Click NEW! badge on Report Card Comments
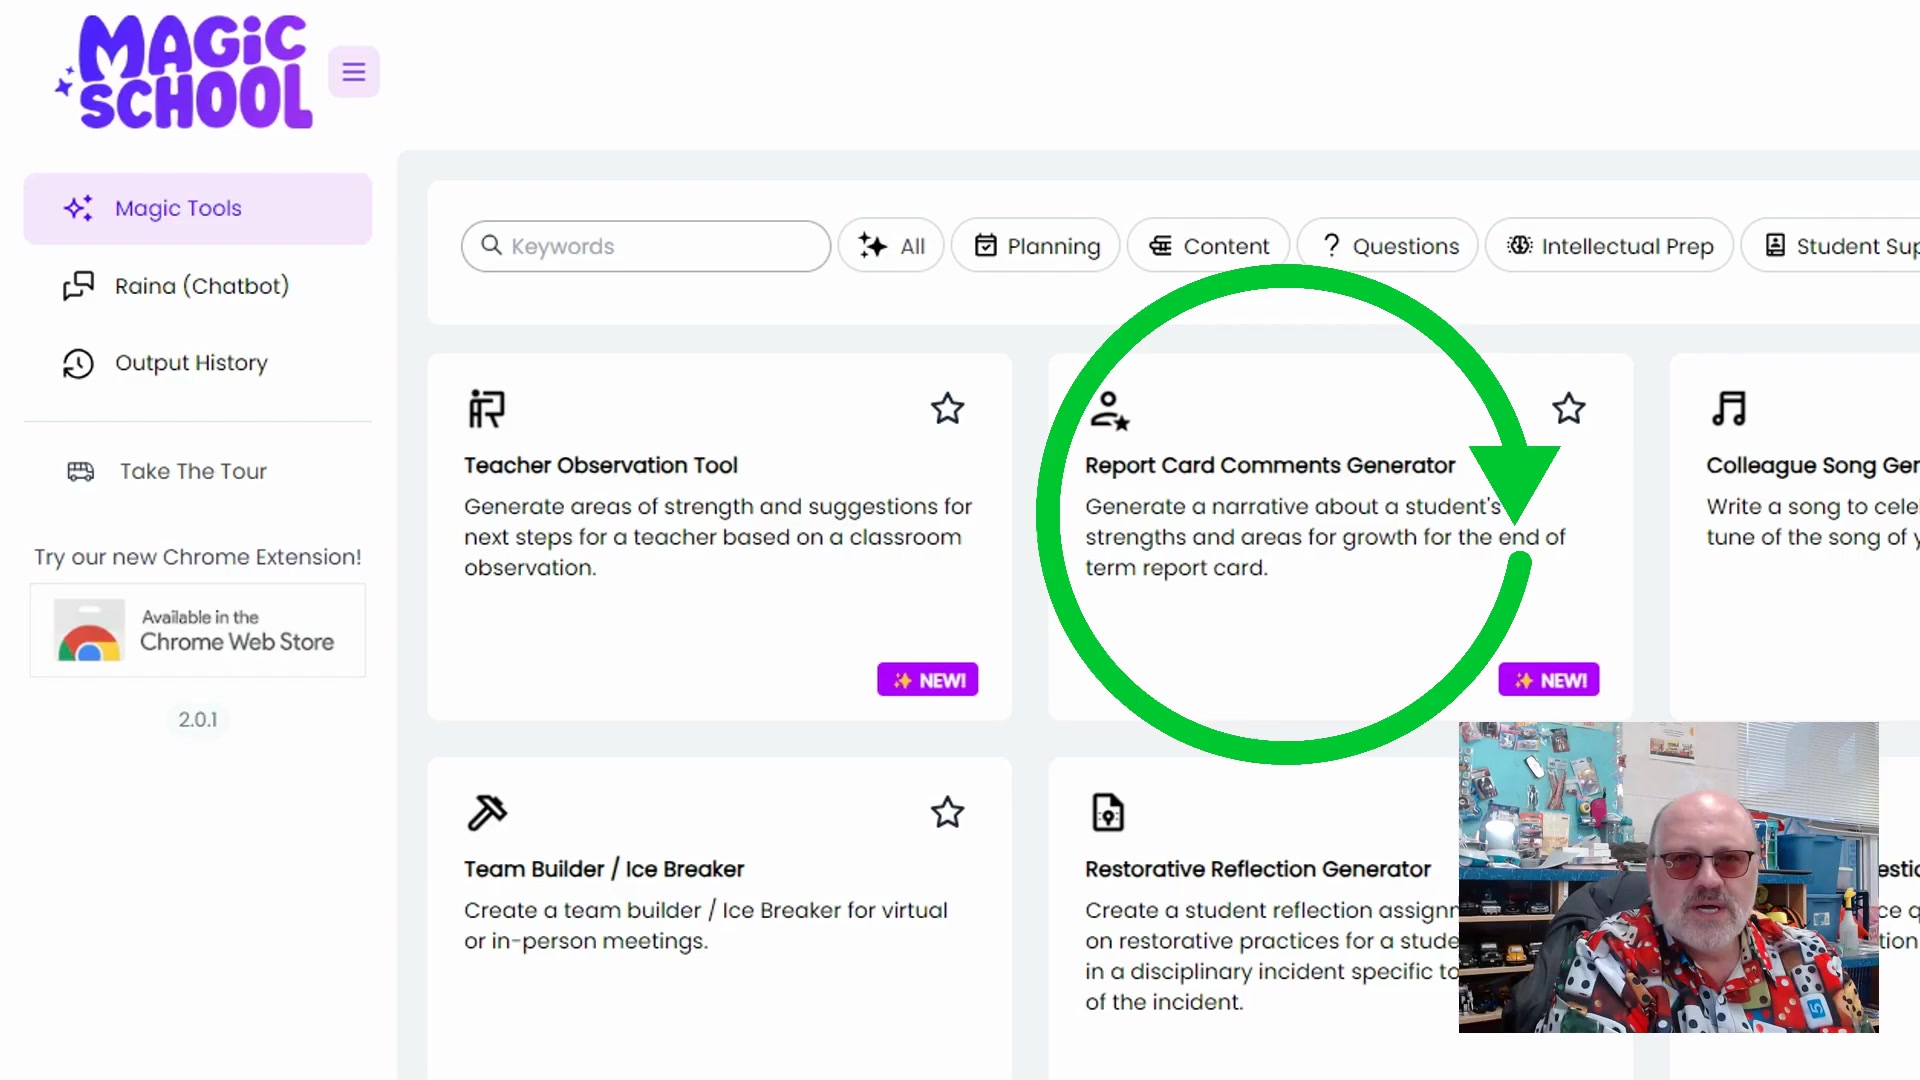Image resolution: width=1920 pixels, height=1080 pixels. point(1549,681)
